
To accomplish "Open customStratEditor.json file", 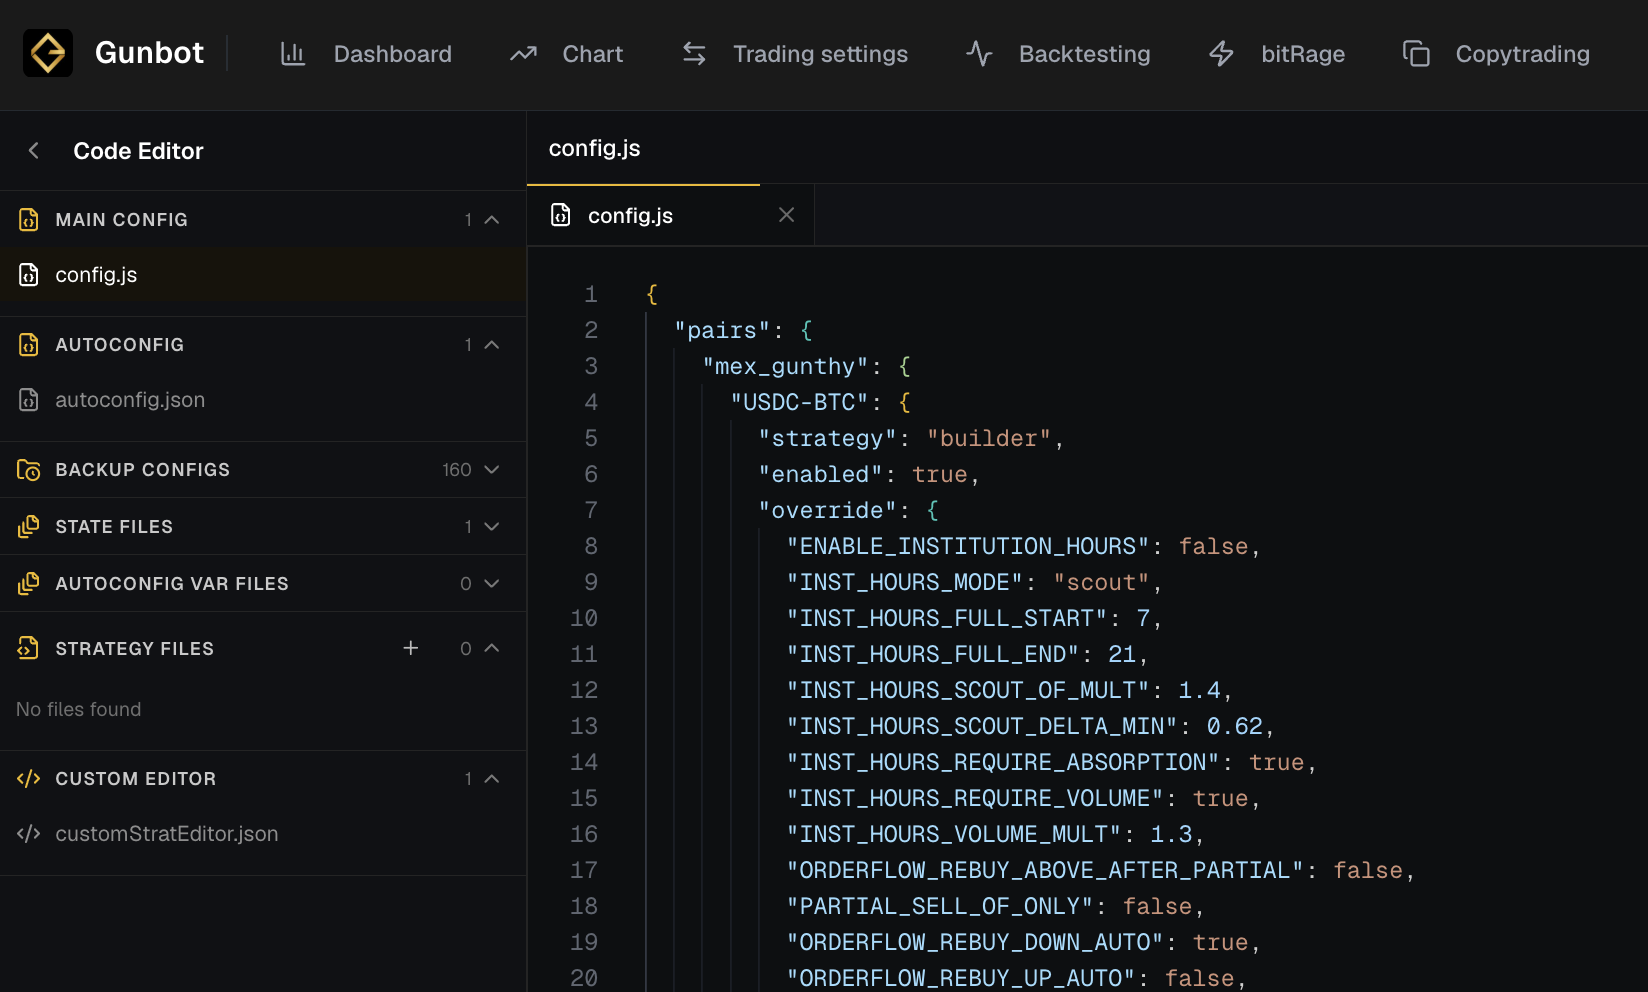I will [263, 834].
